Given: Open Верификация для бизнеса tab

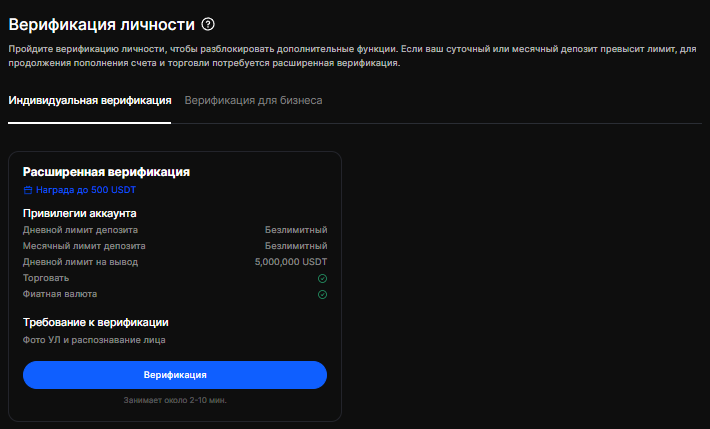Looking at the screenshot, I should (x=254, y=101).
